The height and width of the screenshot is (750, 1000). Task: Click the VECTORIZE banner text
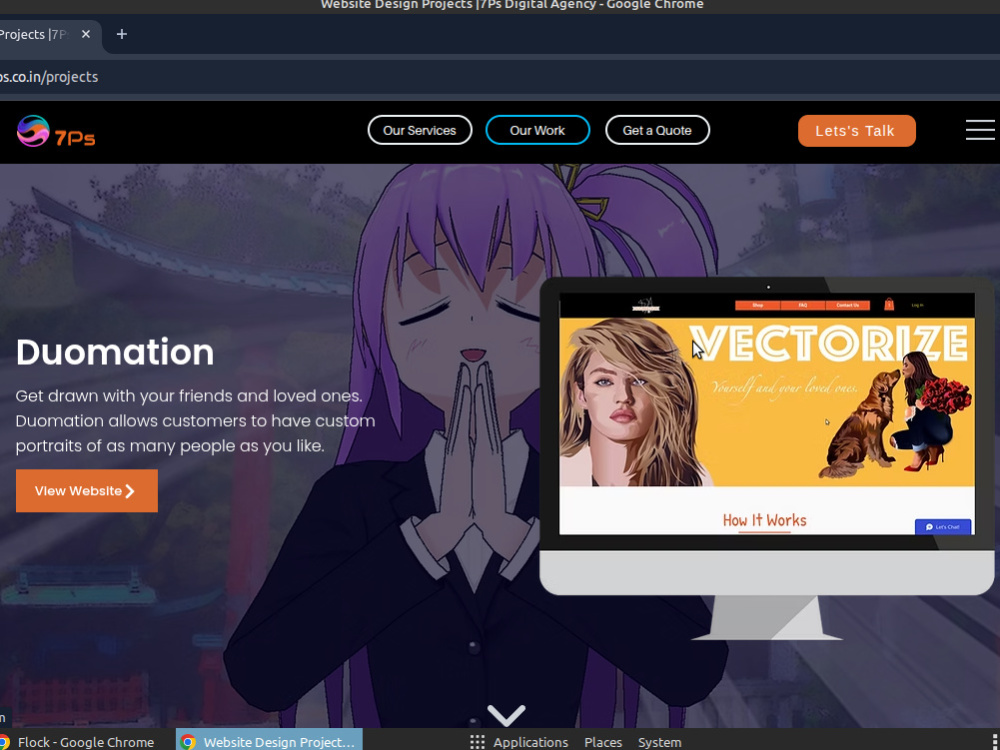coord(828,344)
